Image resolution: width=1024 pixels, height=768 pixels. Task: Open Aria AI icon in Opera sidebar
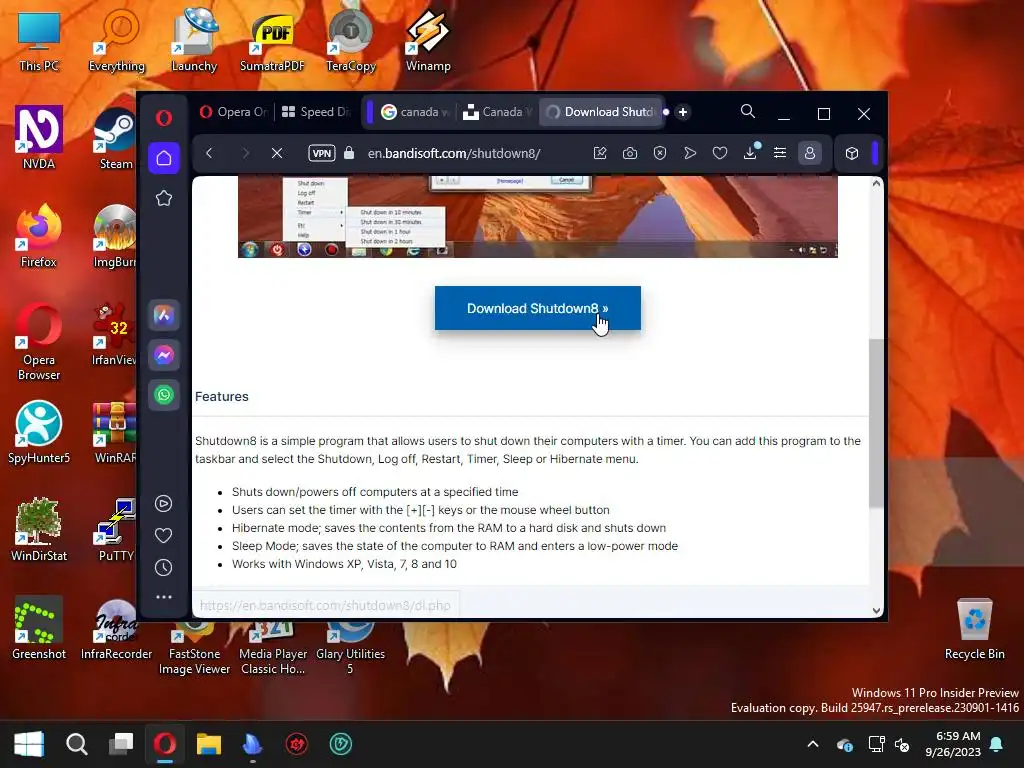pos(164,315)
